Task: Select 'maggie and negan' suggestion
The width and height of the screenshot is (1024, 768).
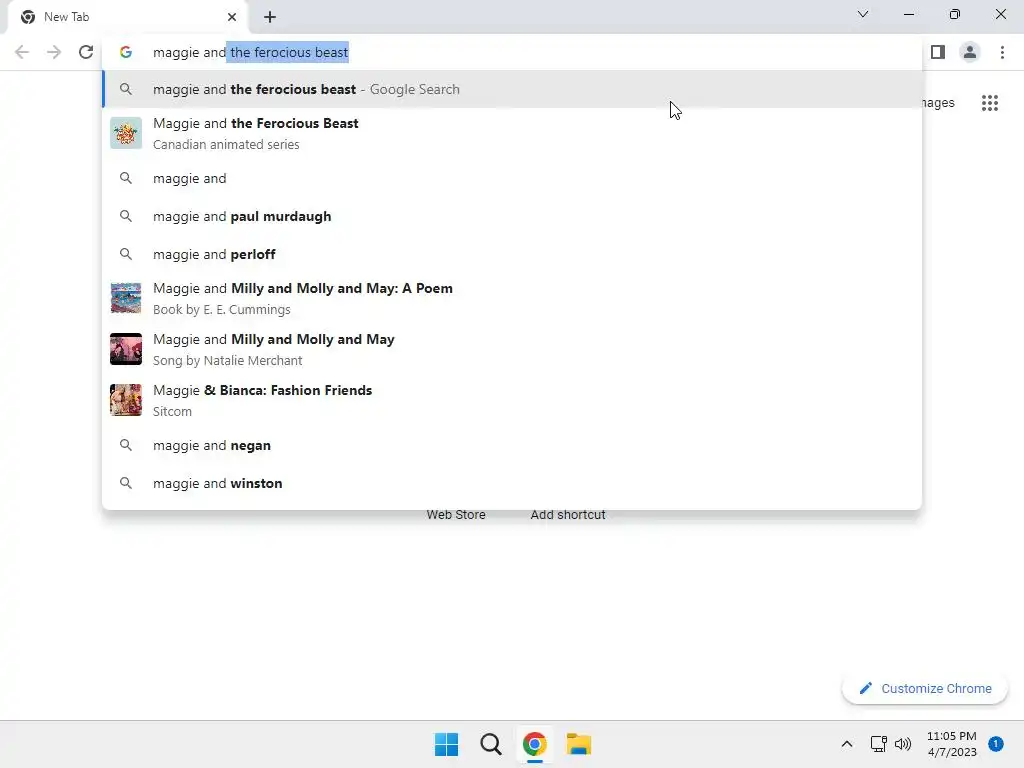Action: coord(512,445)
